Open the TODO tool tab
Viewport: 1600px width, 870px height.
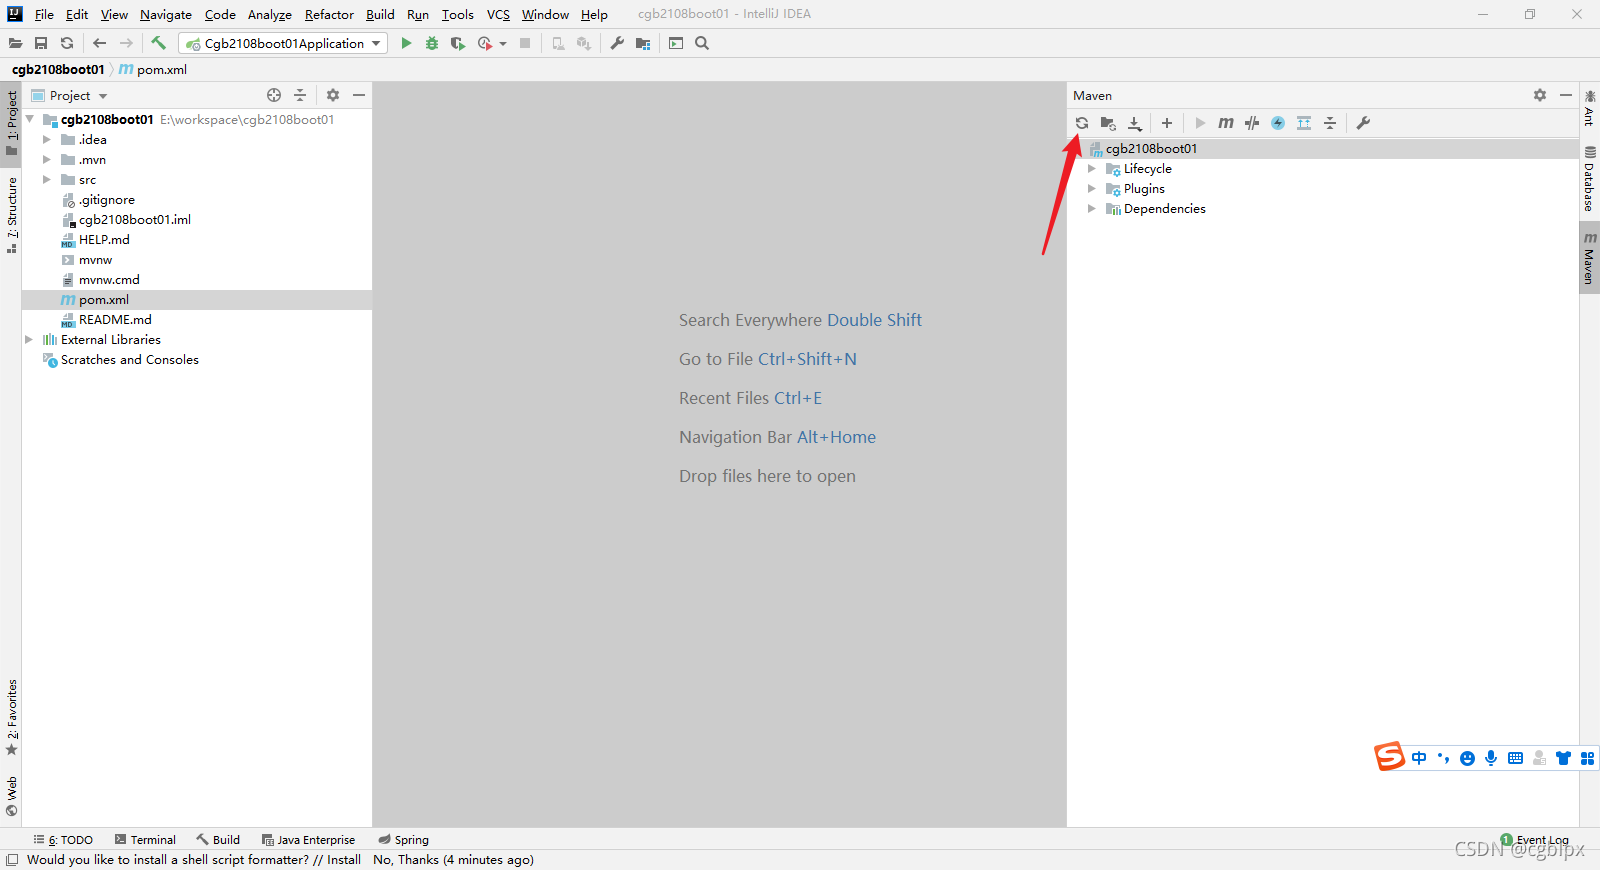63,840
